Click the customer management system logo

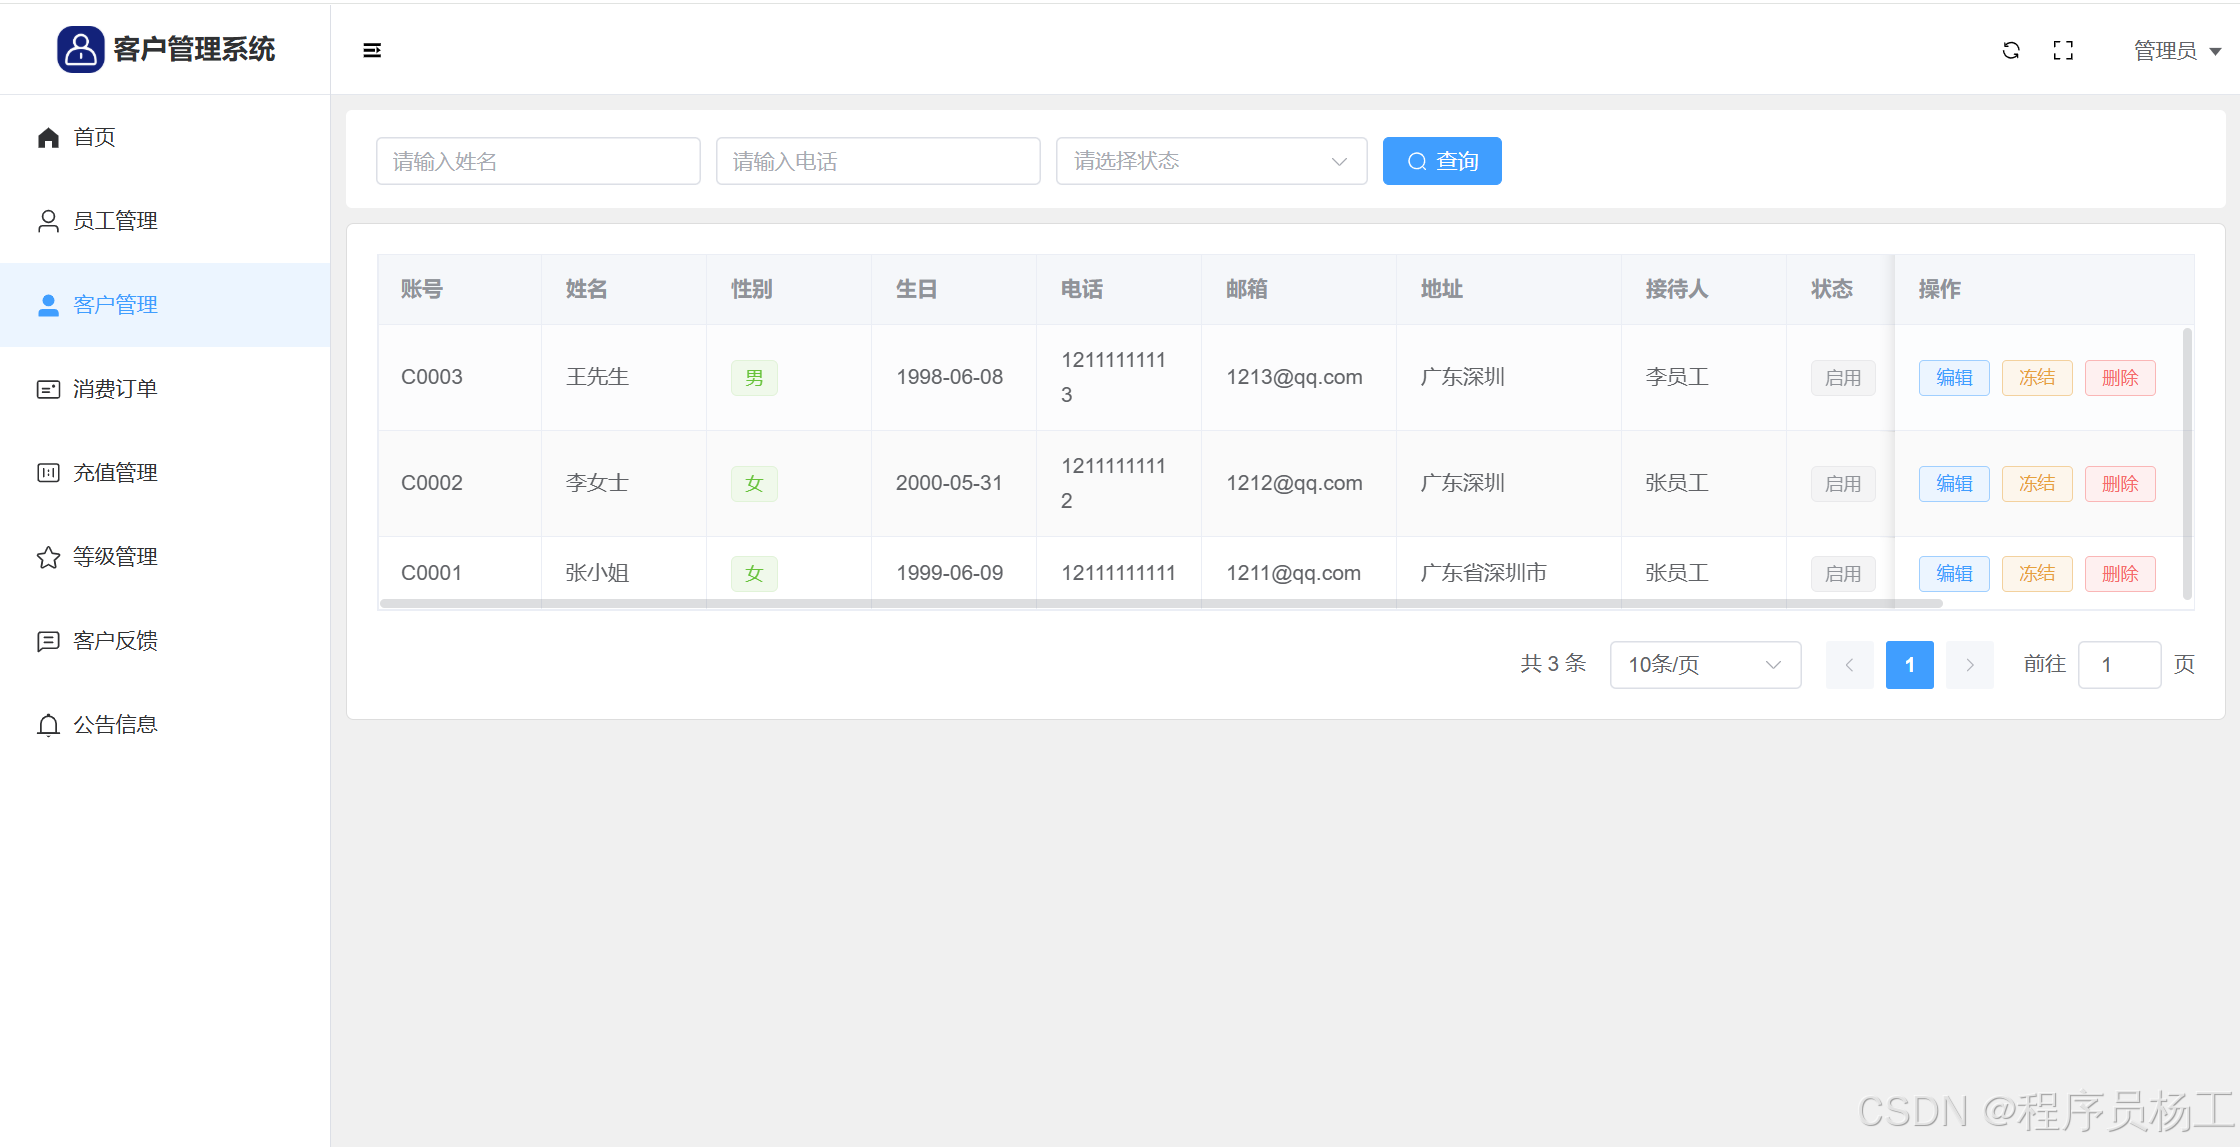click(81, 49)
